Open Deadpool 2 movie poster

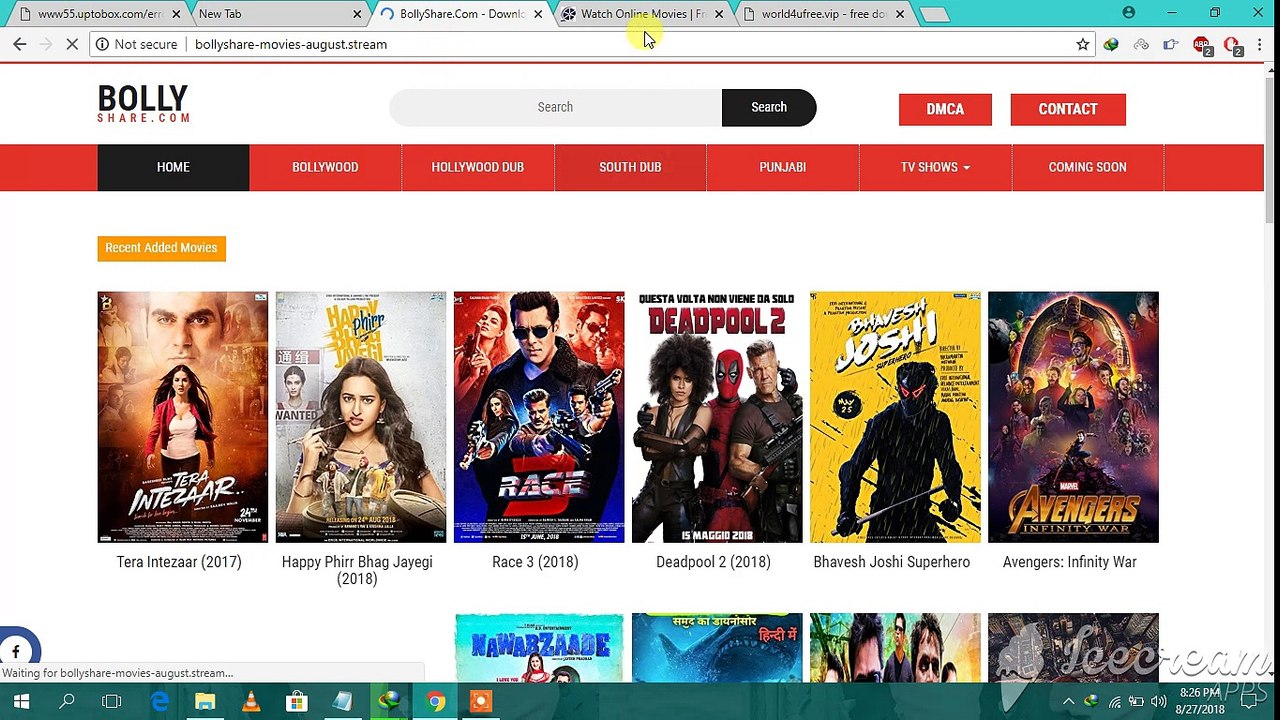pyautogui.click(x=717, y=417)
